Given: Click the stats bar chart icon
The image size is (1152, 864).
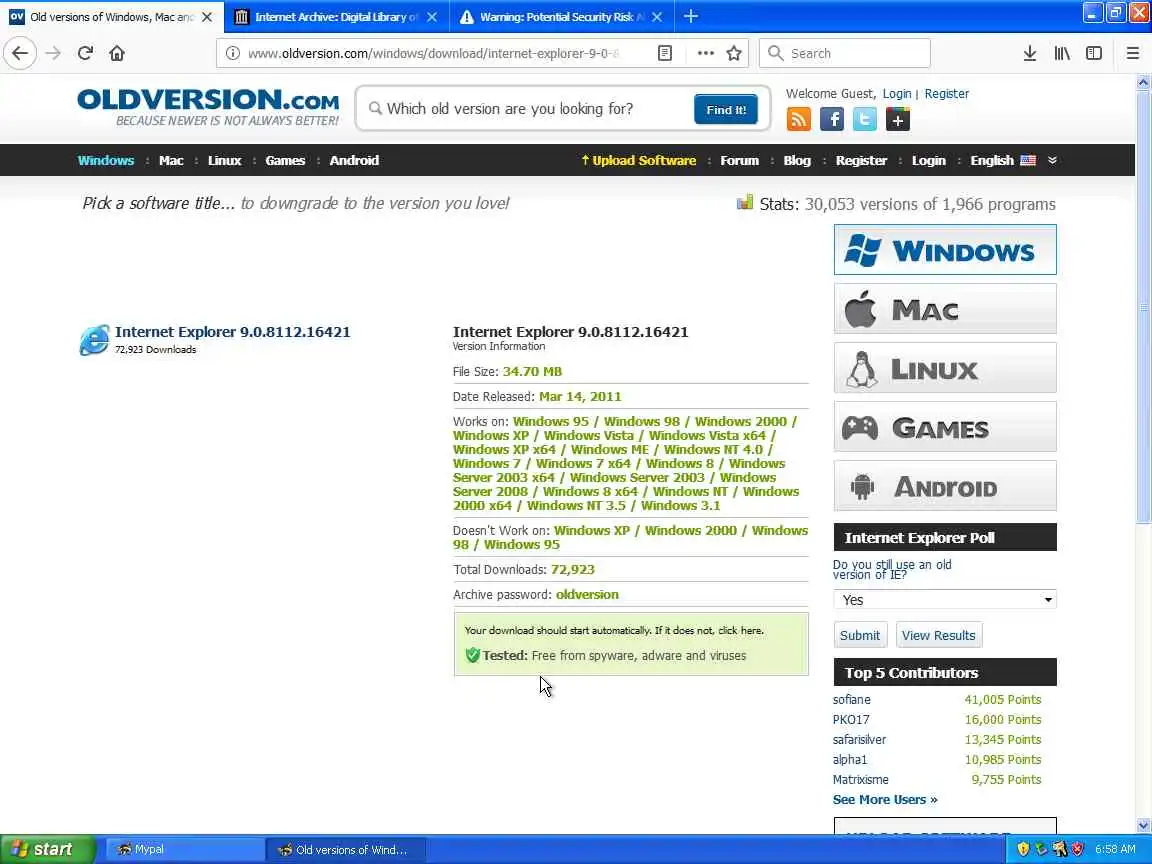Looking at the screenshot, I should pyautogui.click(x=745, y=203).
